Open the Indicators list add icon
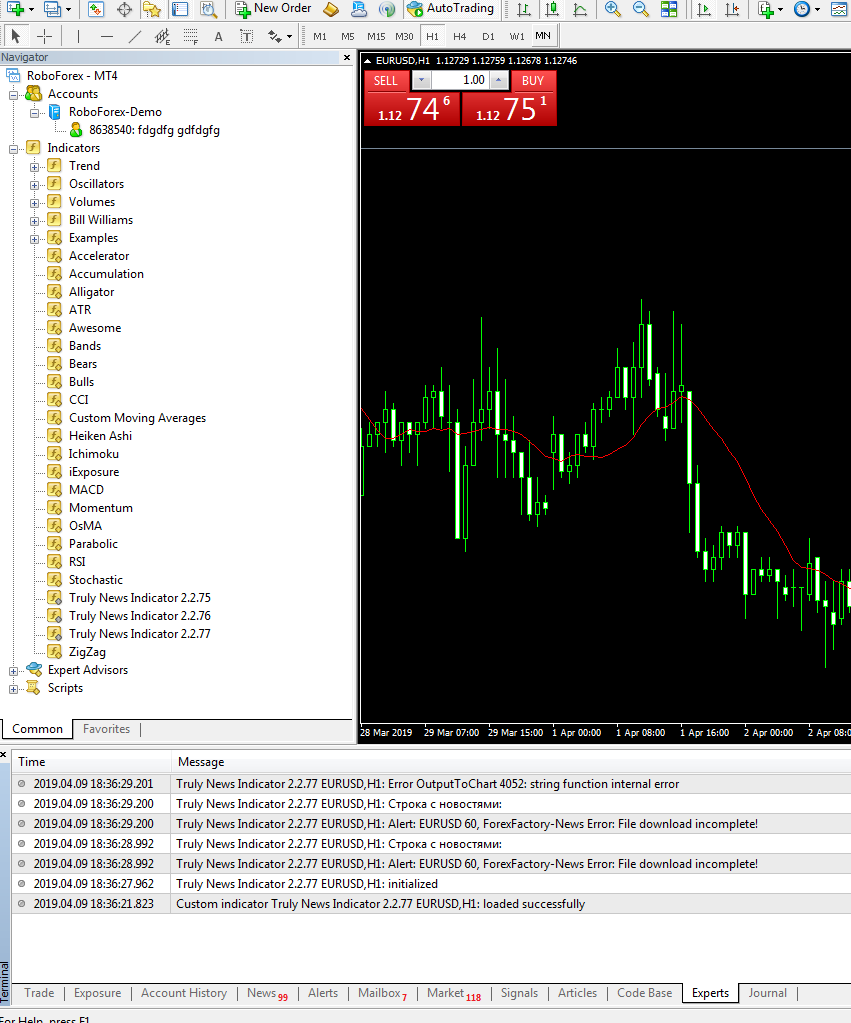Viewport: 851px width, 1023px height. [x=766, y=9]
